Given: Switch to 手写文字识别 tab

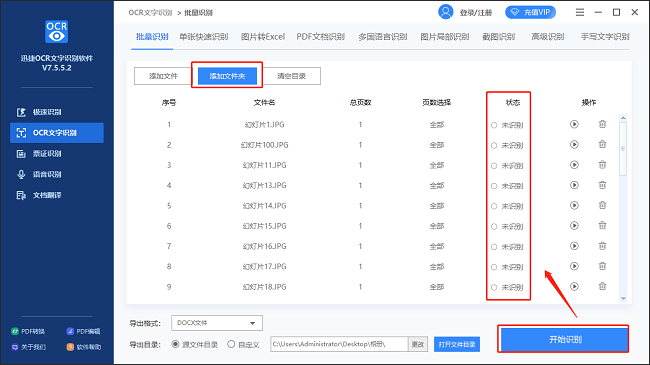Looking at the screenshot, I should pos(605,37).
